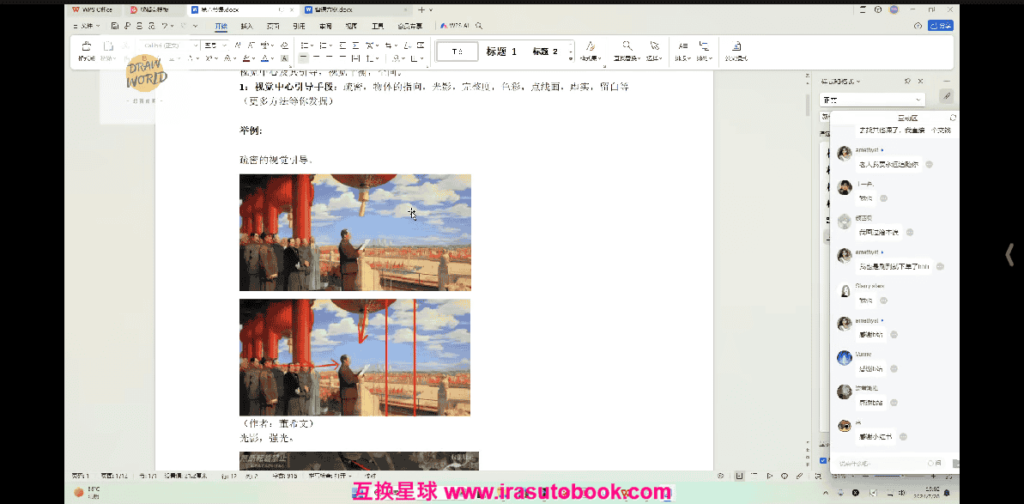Open the font size dropdown

[x=225, y=45]
